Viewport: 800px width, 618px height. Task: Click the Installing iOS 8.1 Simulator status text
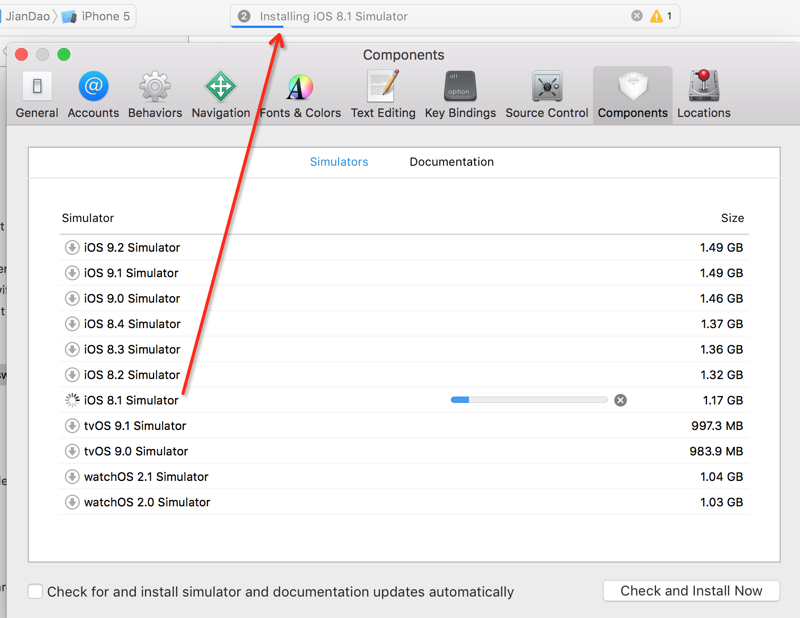click(x=334, y=16)
